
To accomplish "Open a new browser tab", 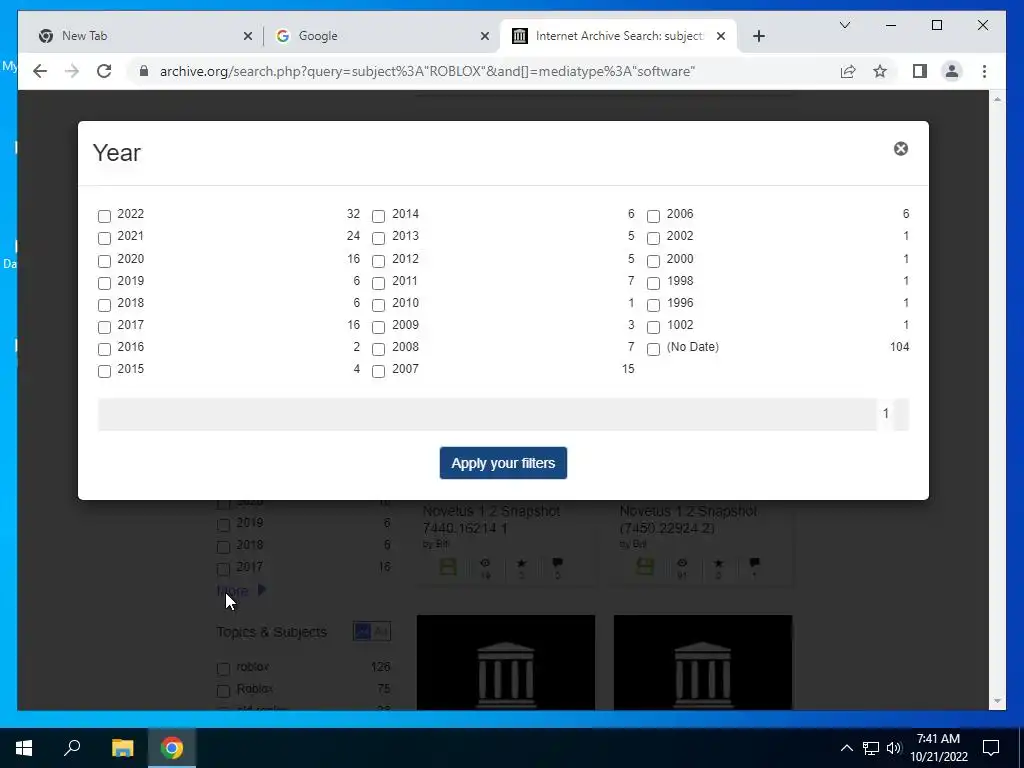I will (759, 36).
